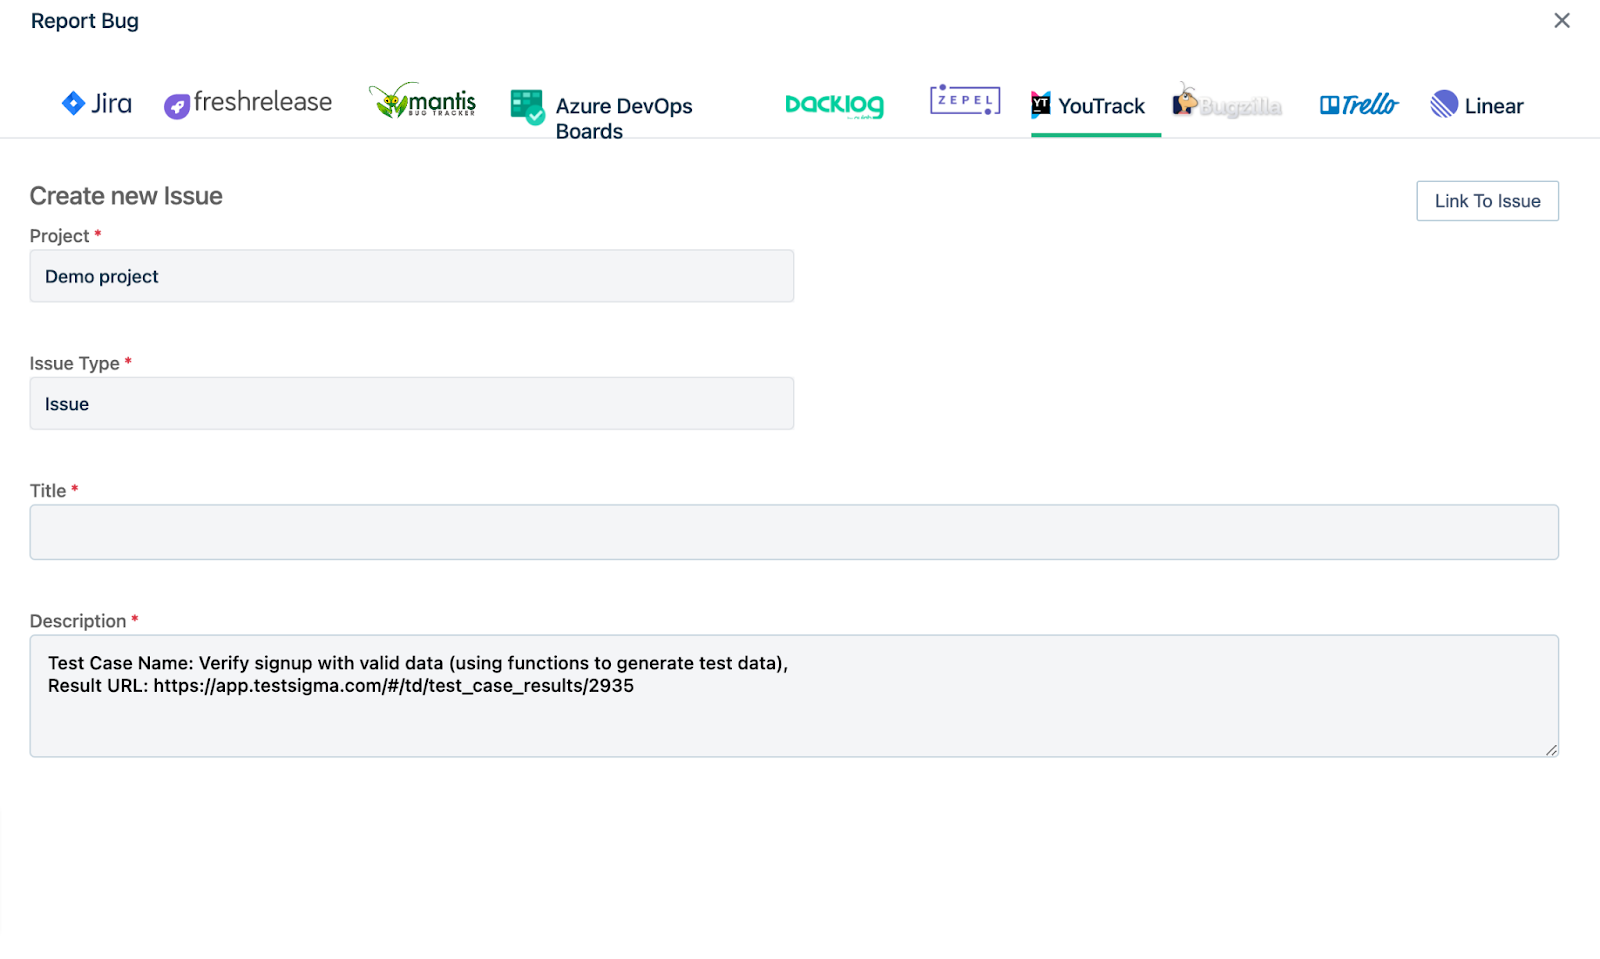Image resolution: width=1600 pixels, height=959 pixels.
Task: Click the freshrelease rocket icon
Action: (177, 106)
